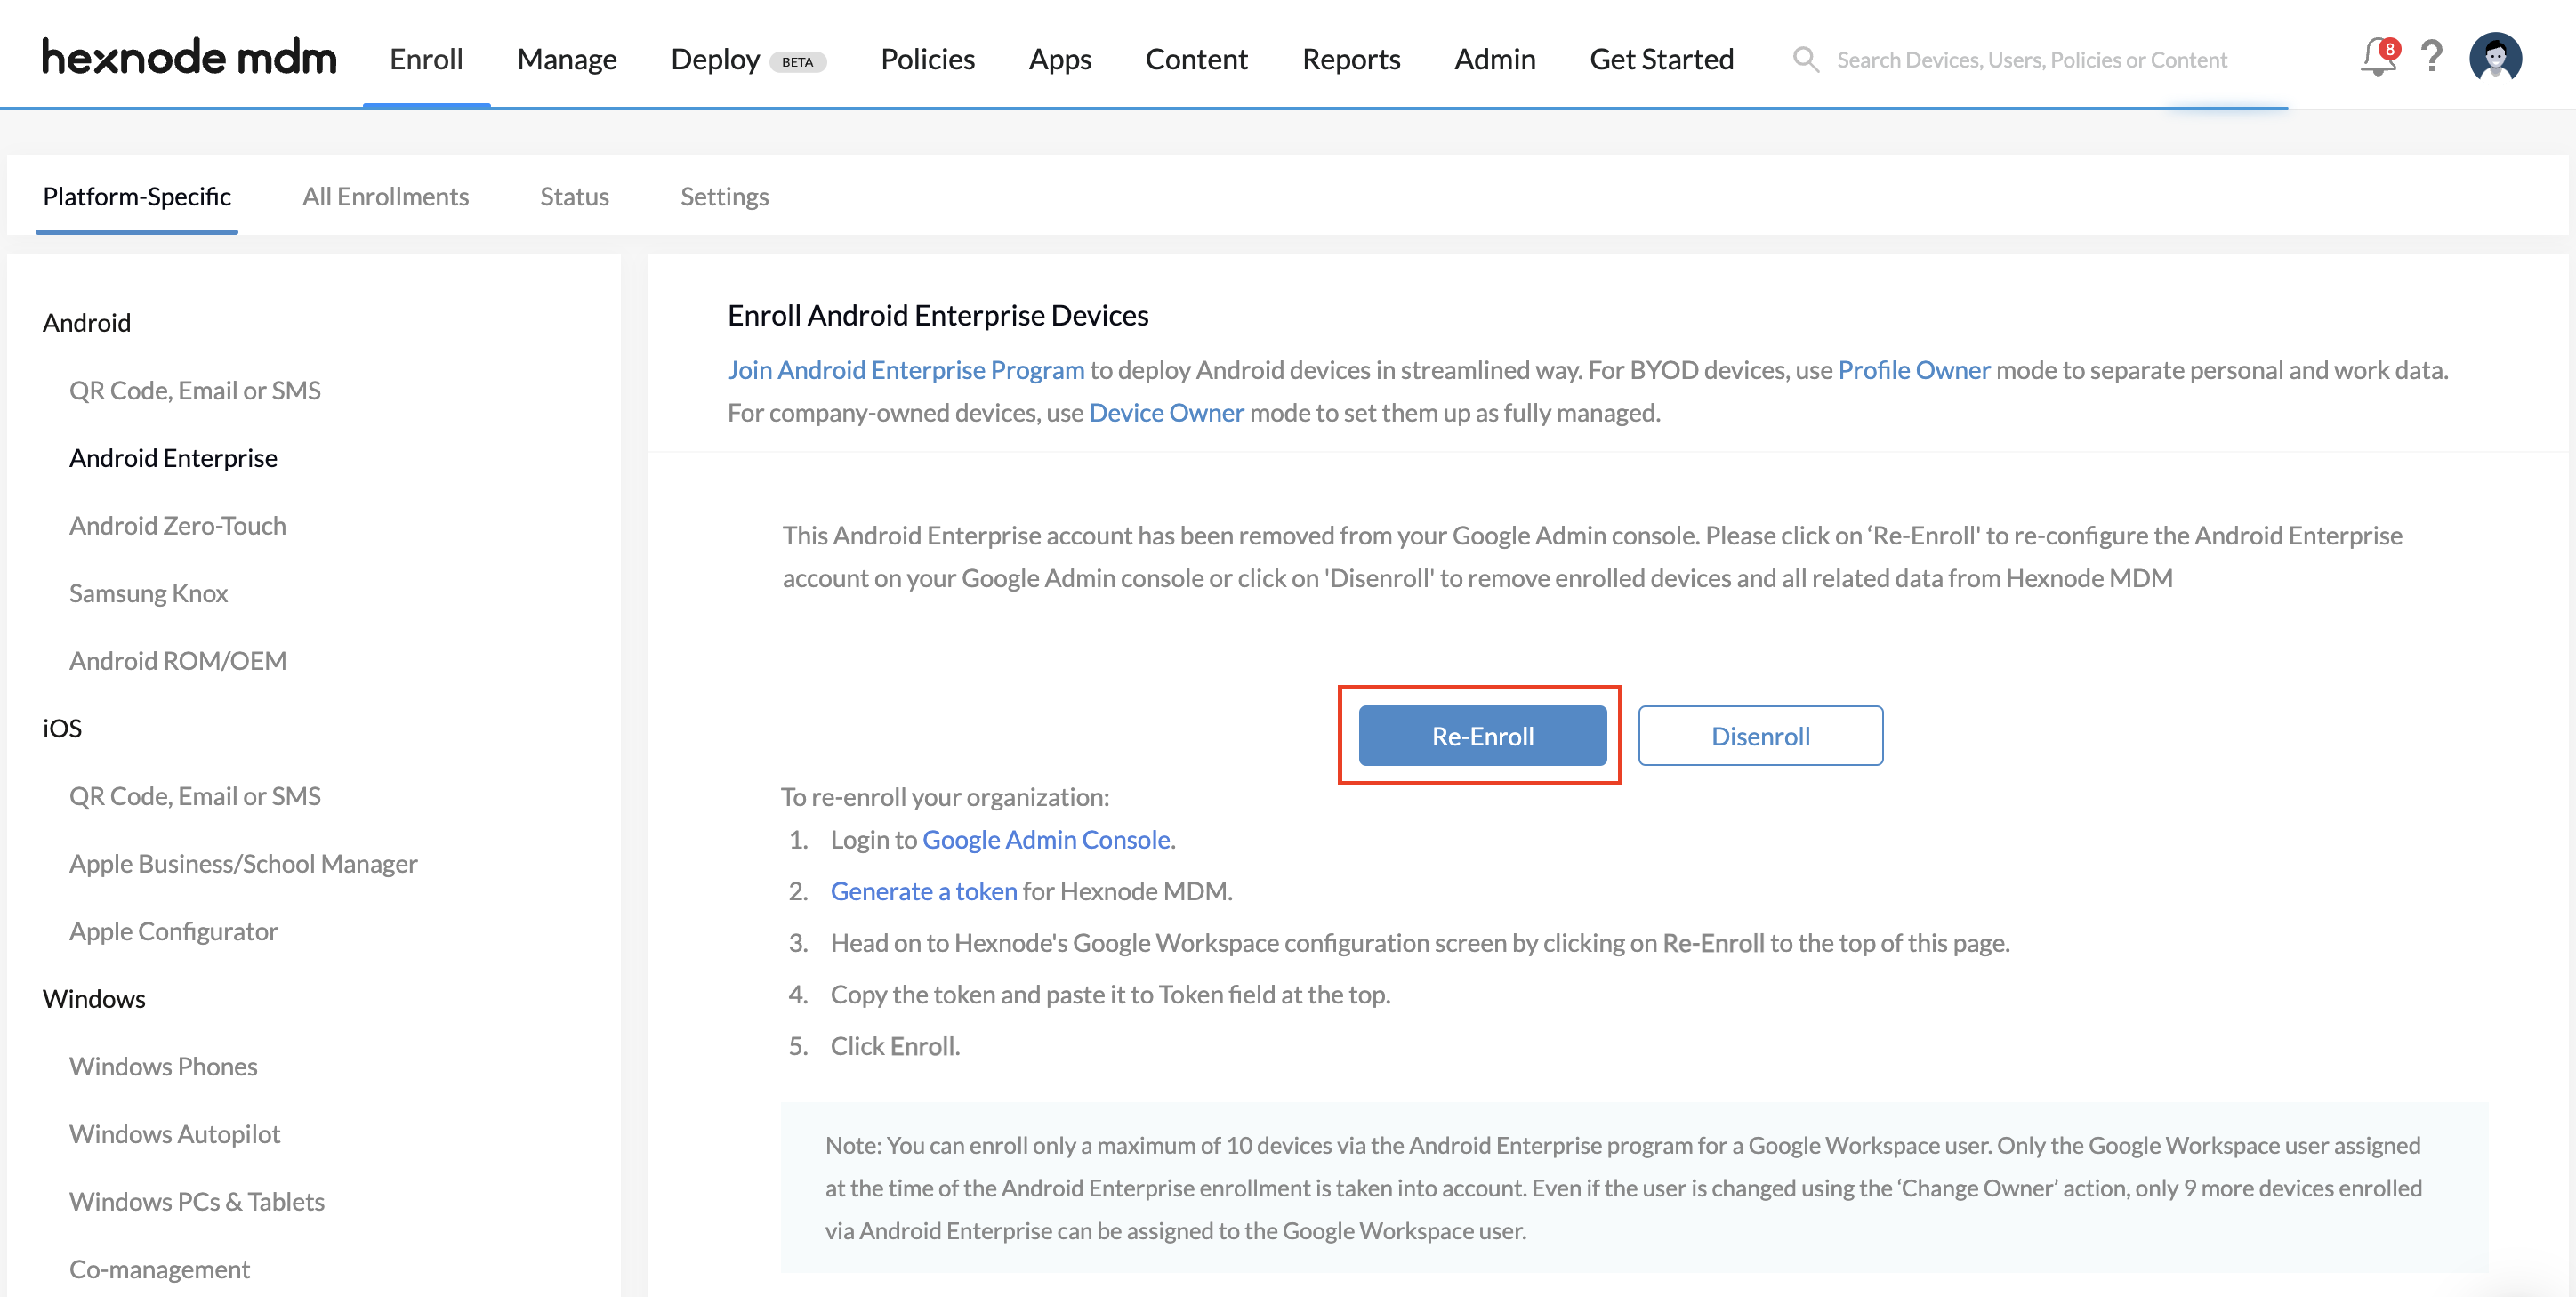Screen dimensions: 2576x1297
Task: Open the Reports top menu
Action: click(1351, 59)
